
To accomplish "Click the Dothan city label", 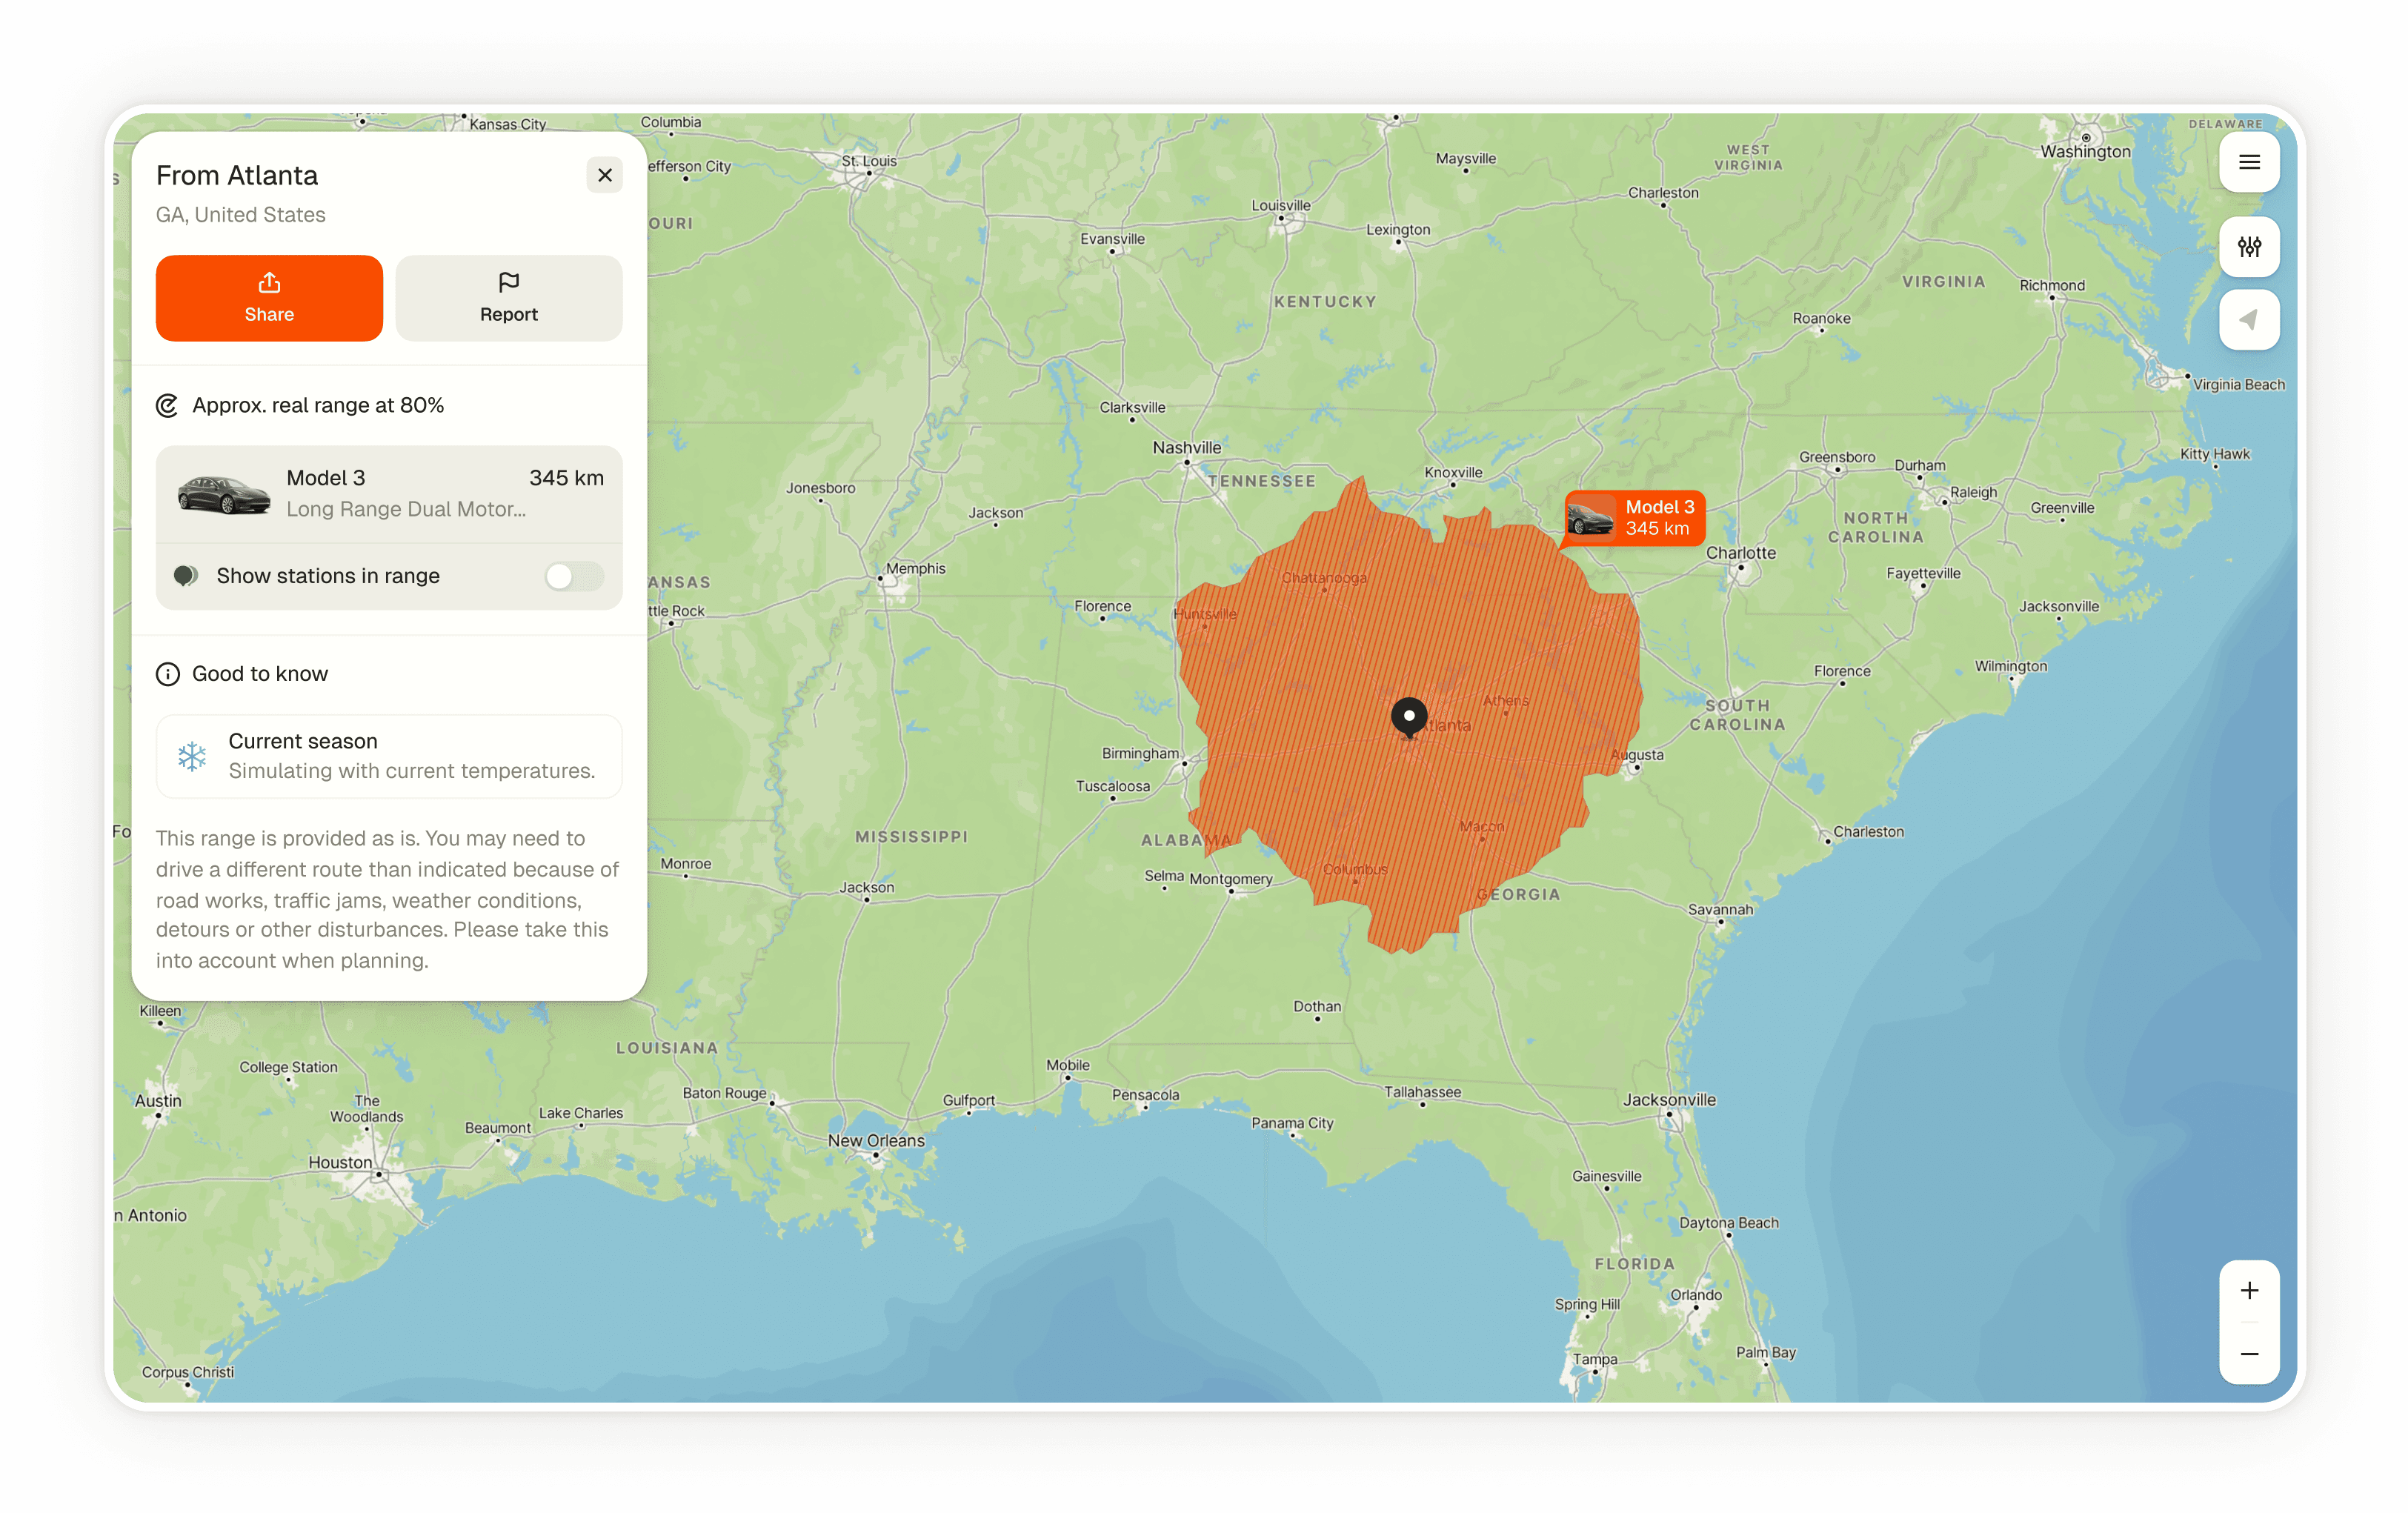I will [x=1317, y=1007].
